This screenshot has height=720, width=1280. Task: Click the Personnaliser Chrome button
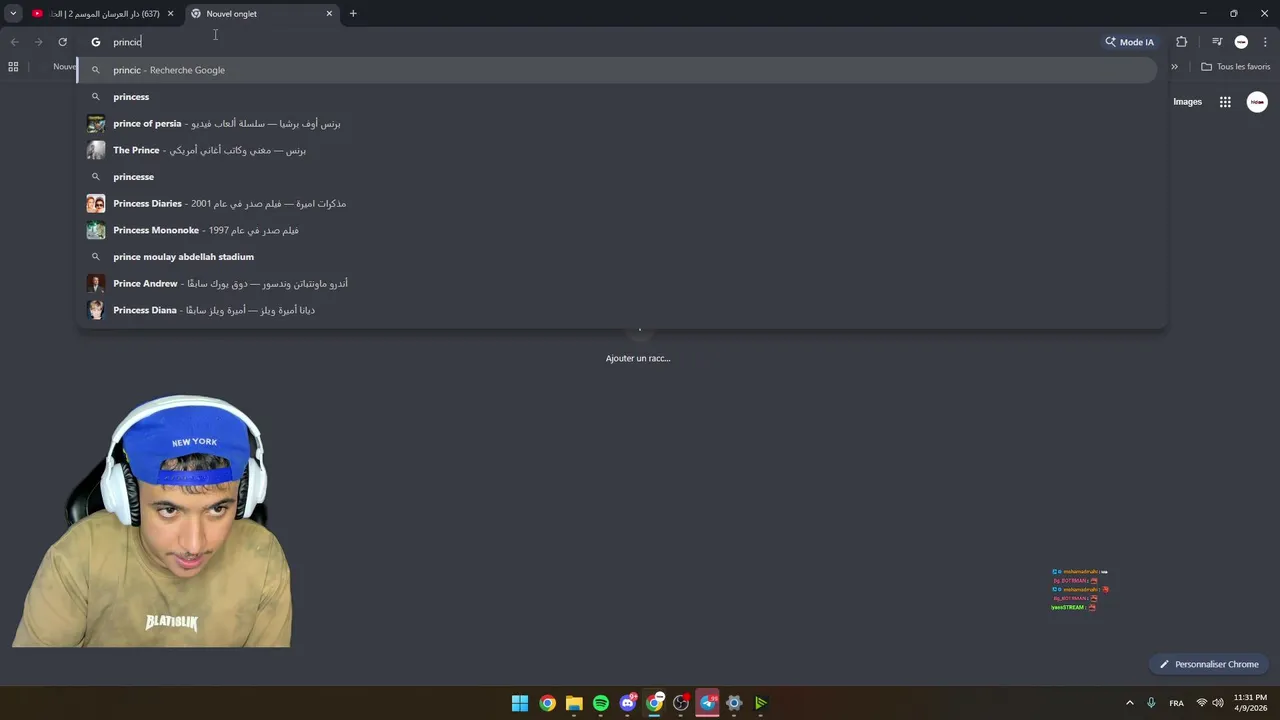[x=1208, y=664]
